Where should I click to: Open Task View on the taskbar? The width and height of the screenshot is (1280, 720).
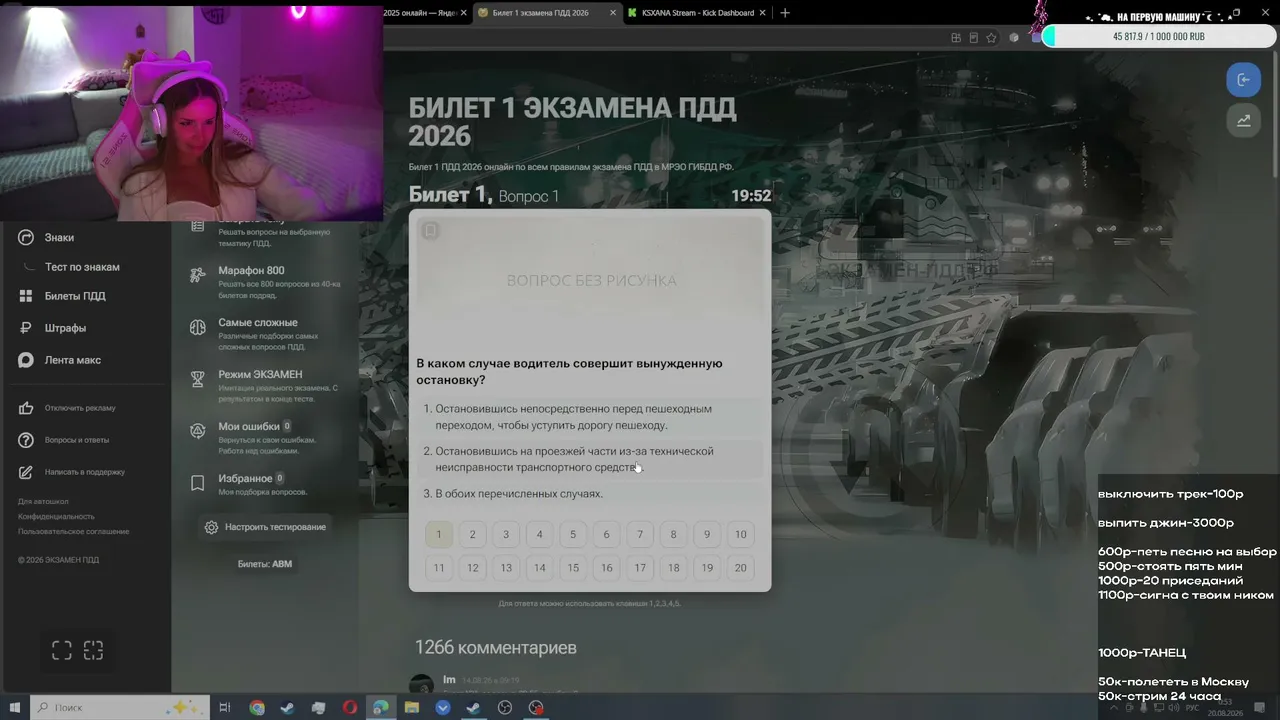pos(225,707)
